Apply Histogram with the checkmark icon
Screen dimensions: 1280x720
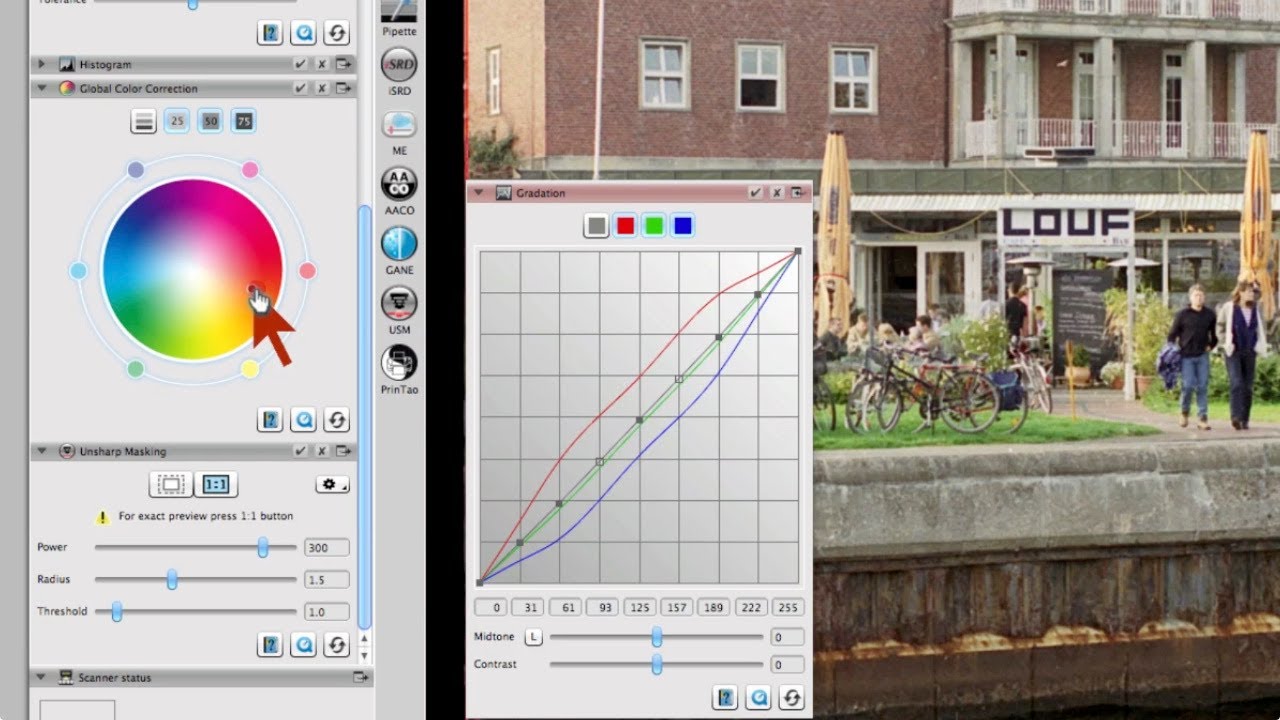pyautogui.click(x=300, y=64)
